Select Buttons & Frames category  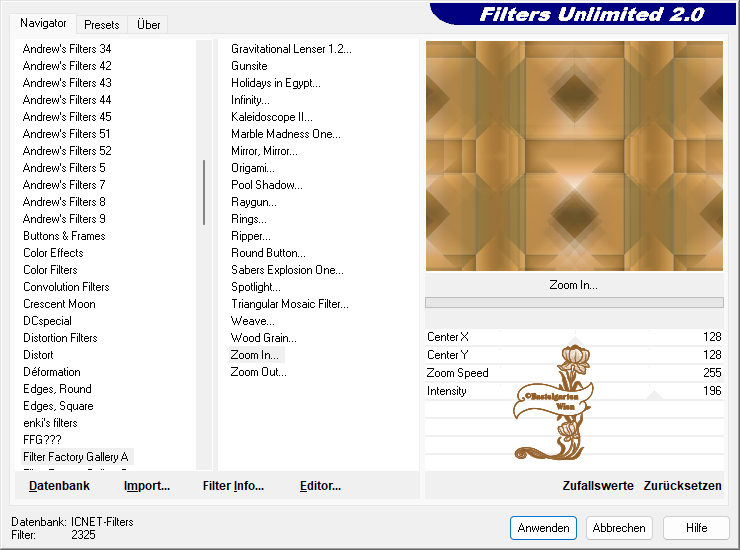coord(64,236)
